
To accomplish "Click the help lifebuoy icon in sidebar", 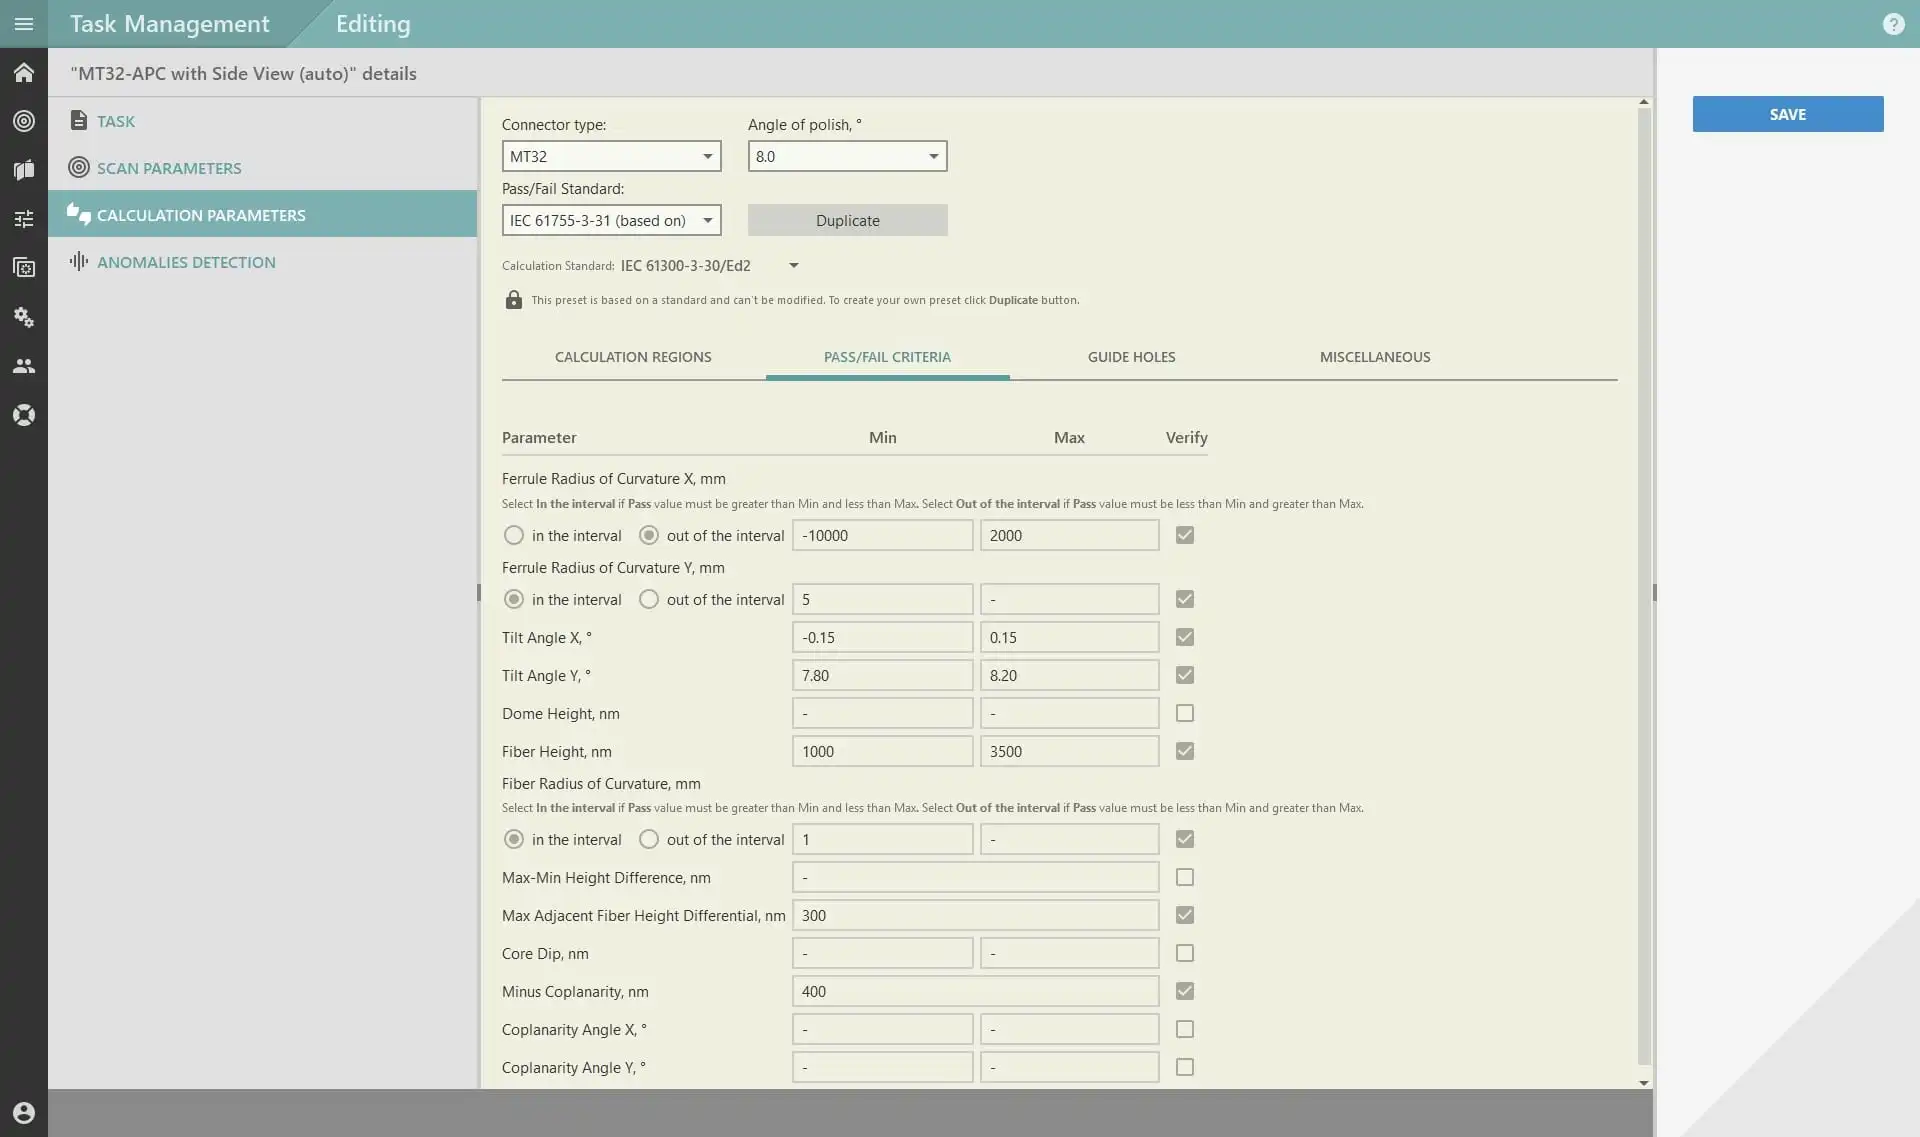I will point(24,414).
